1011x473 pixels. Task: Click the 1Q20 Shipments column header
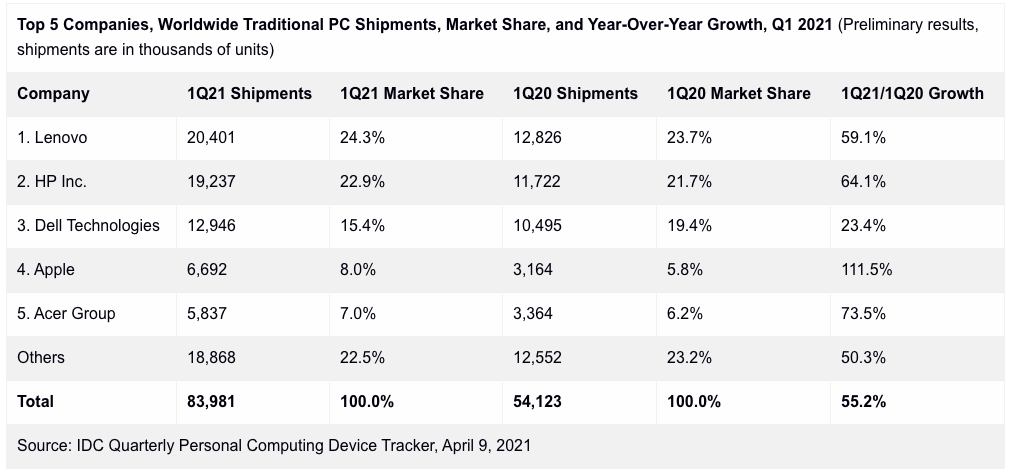click(575, 94)
